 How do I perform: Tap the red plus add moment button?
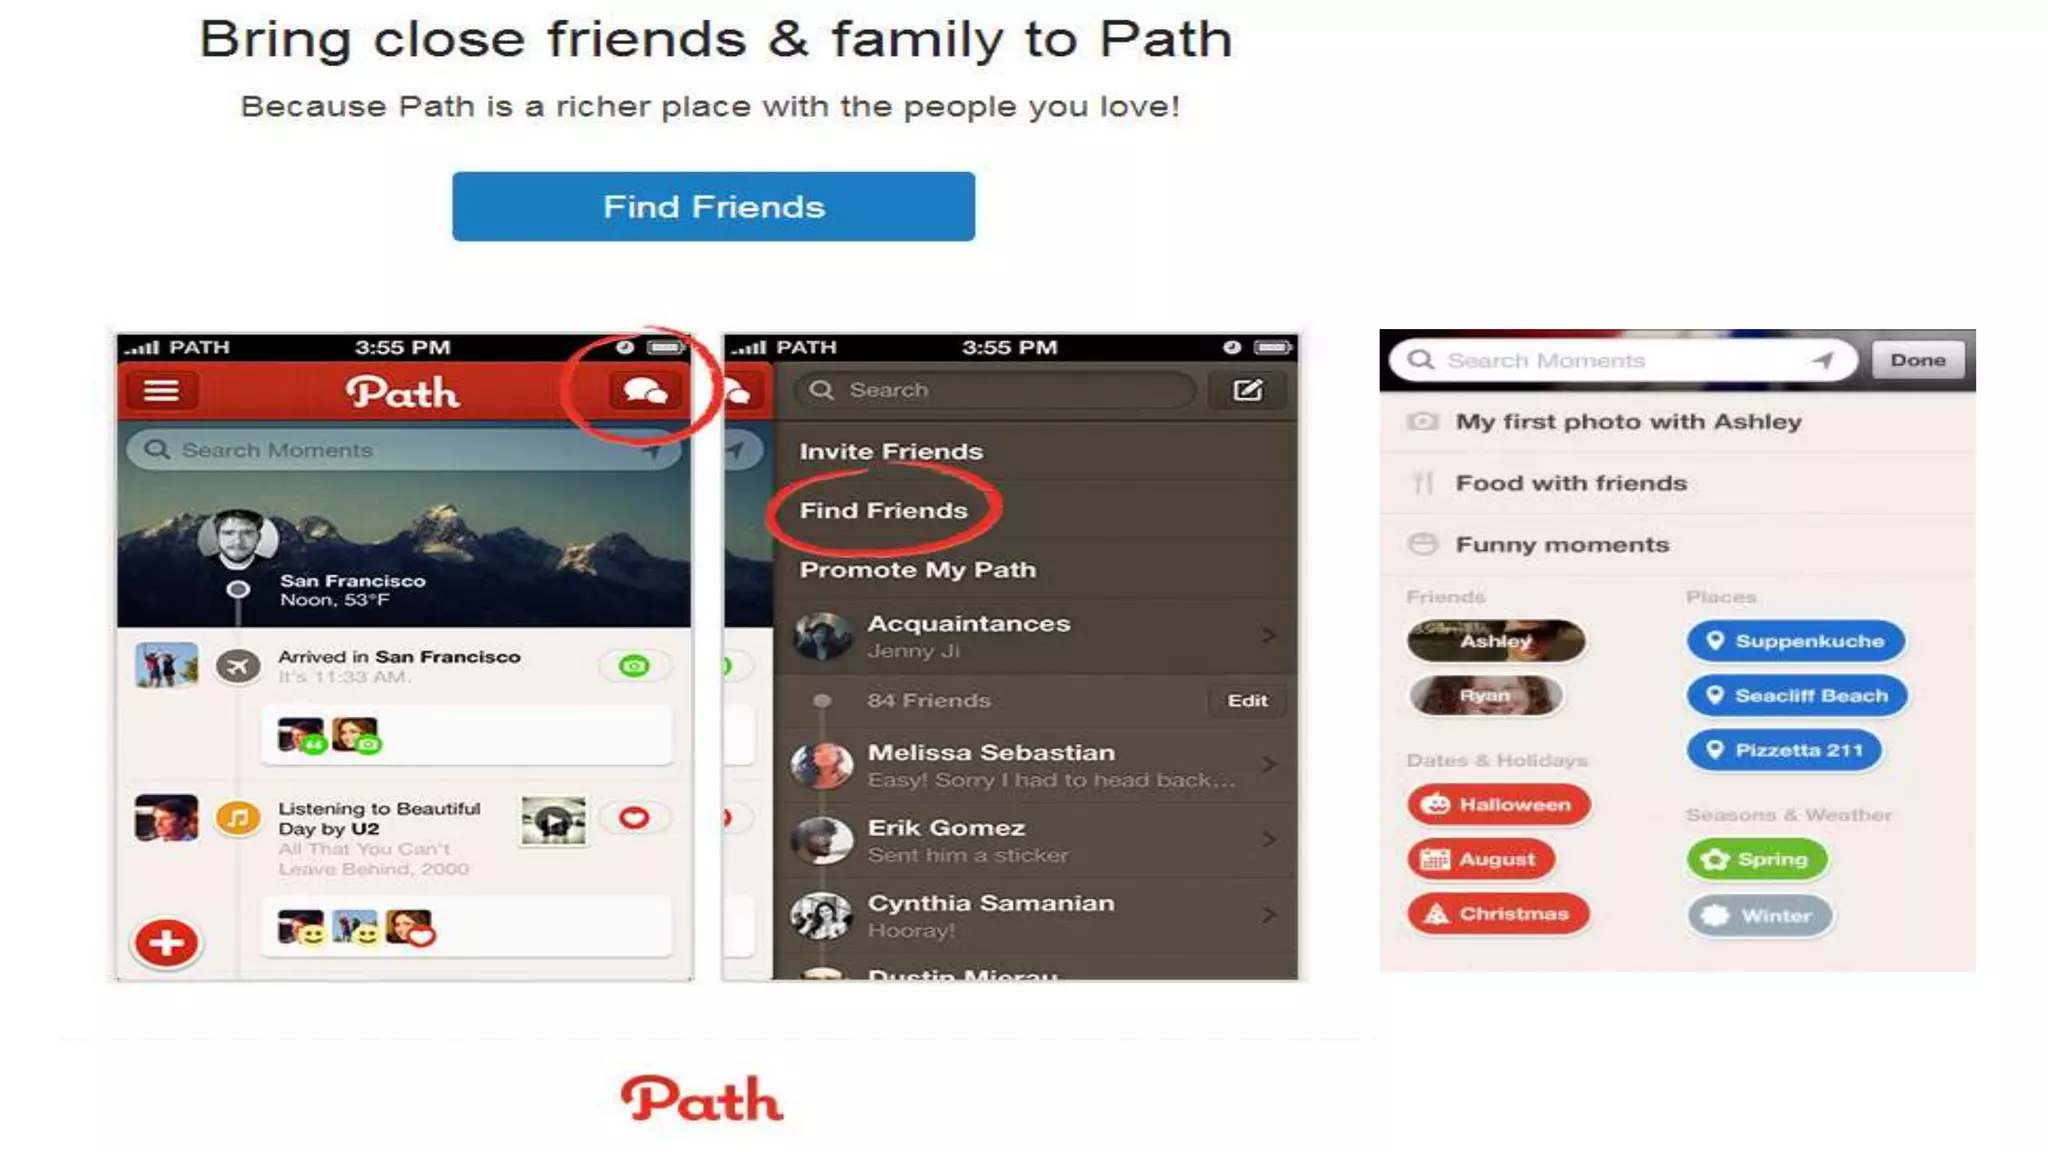coord(166,942)
